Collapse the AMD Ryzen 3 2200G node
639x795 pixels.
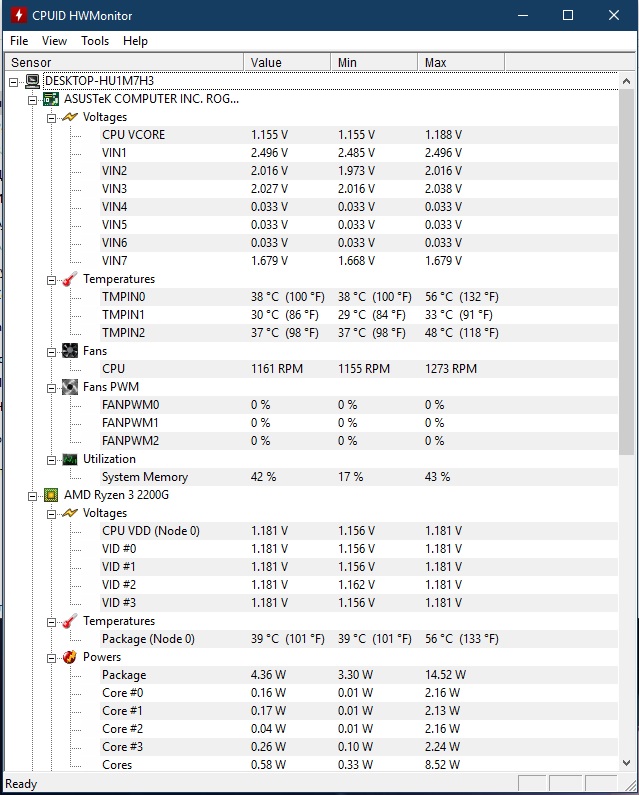click(32, 495)
